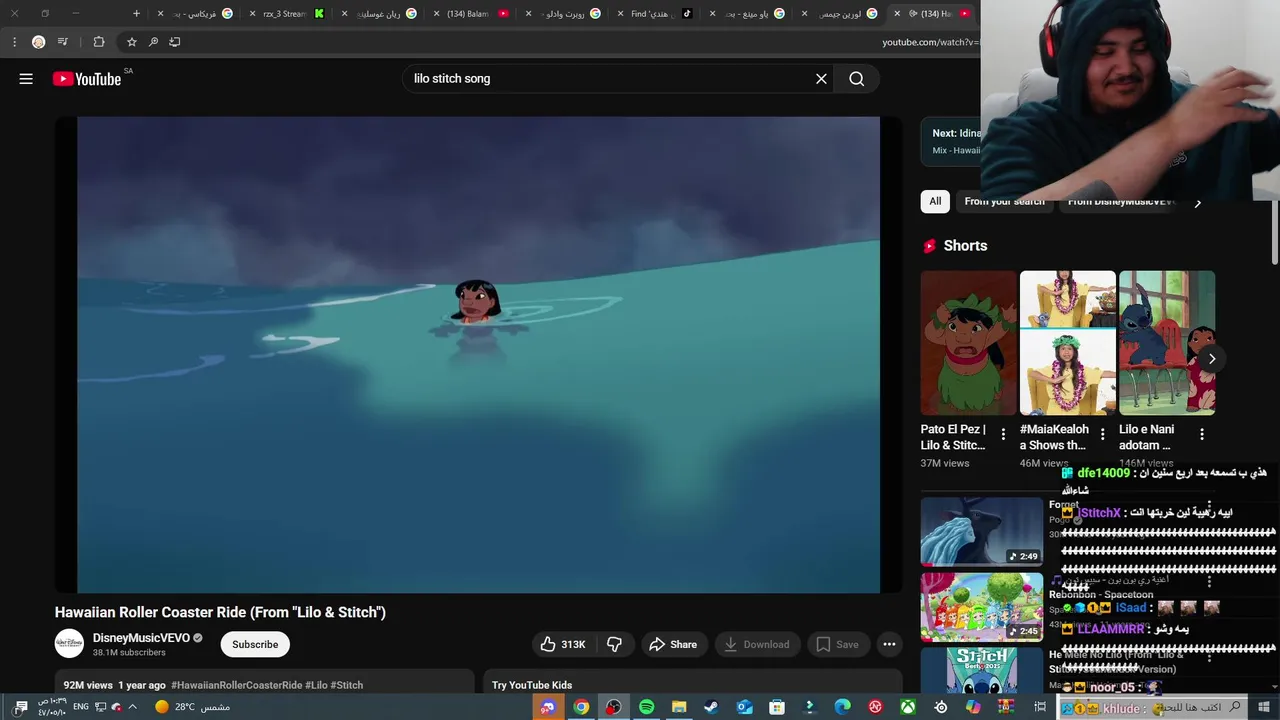Open a new browser tab with plus
The width and height of the screenshot is (1280, 720).
[x=137, y=14]
